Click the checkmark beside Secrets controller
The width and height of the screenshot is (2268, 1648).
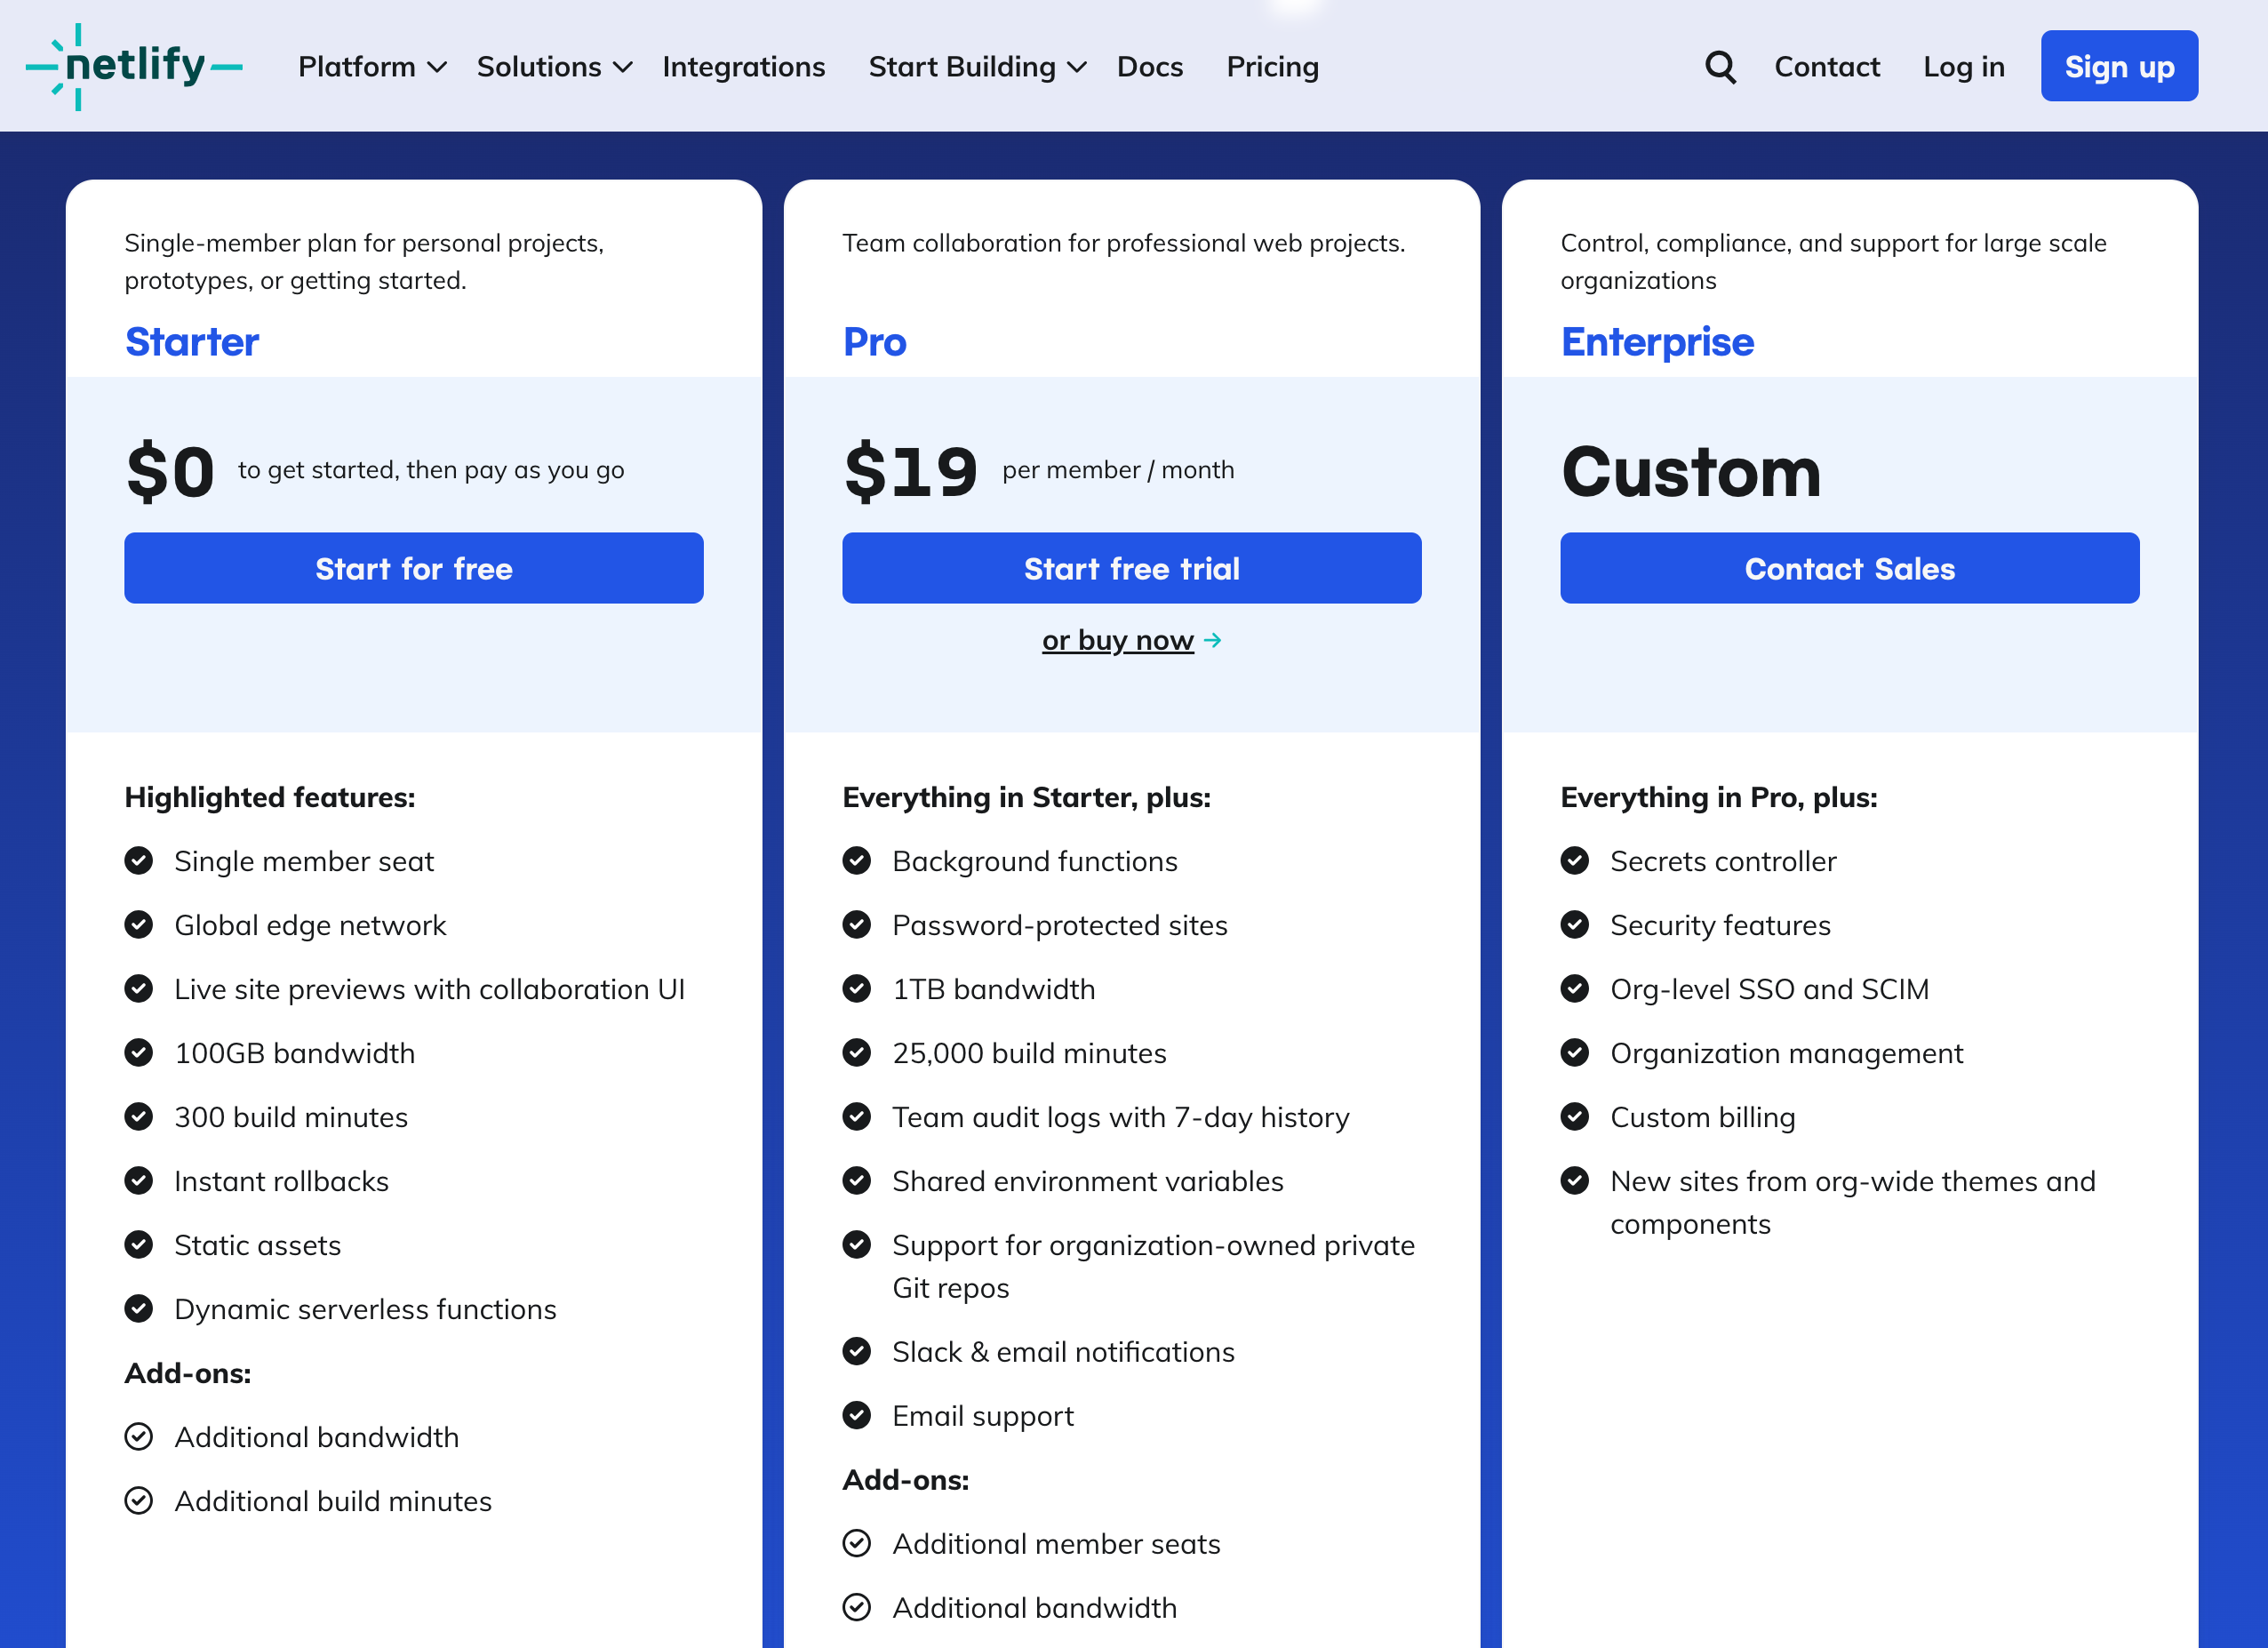[x=1575, y=861]
